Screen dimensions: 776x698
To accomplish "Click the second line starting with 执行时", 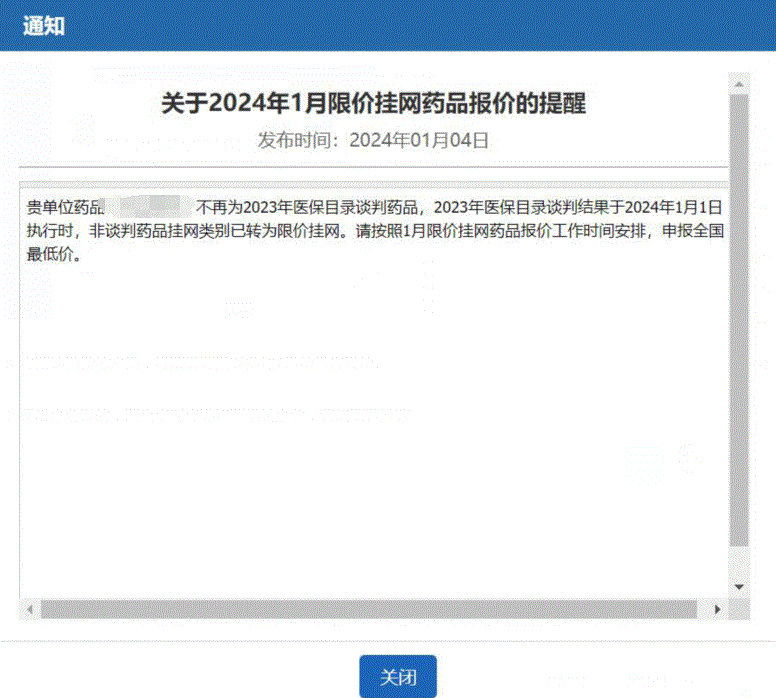I will coord(200,230).
